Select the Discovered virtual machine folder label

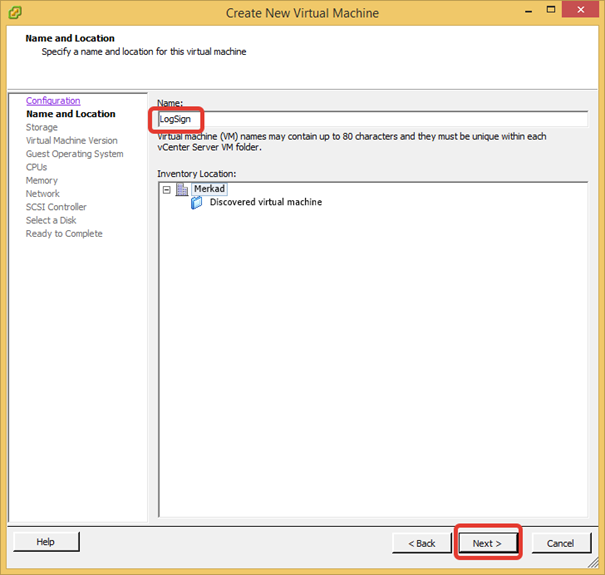265,202
